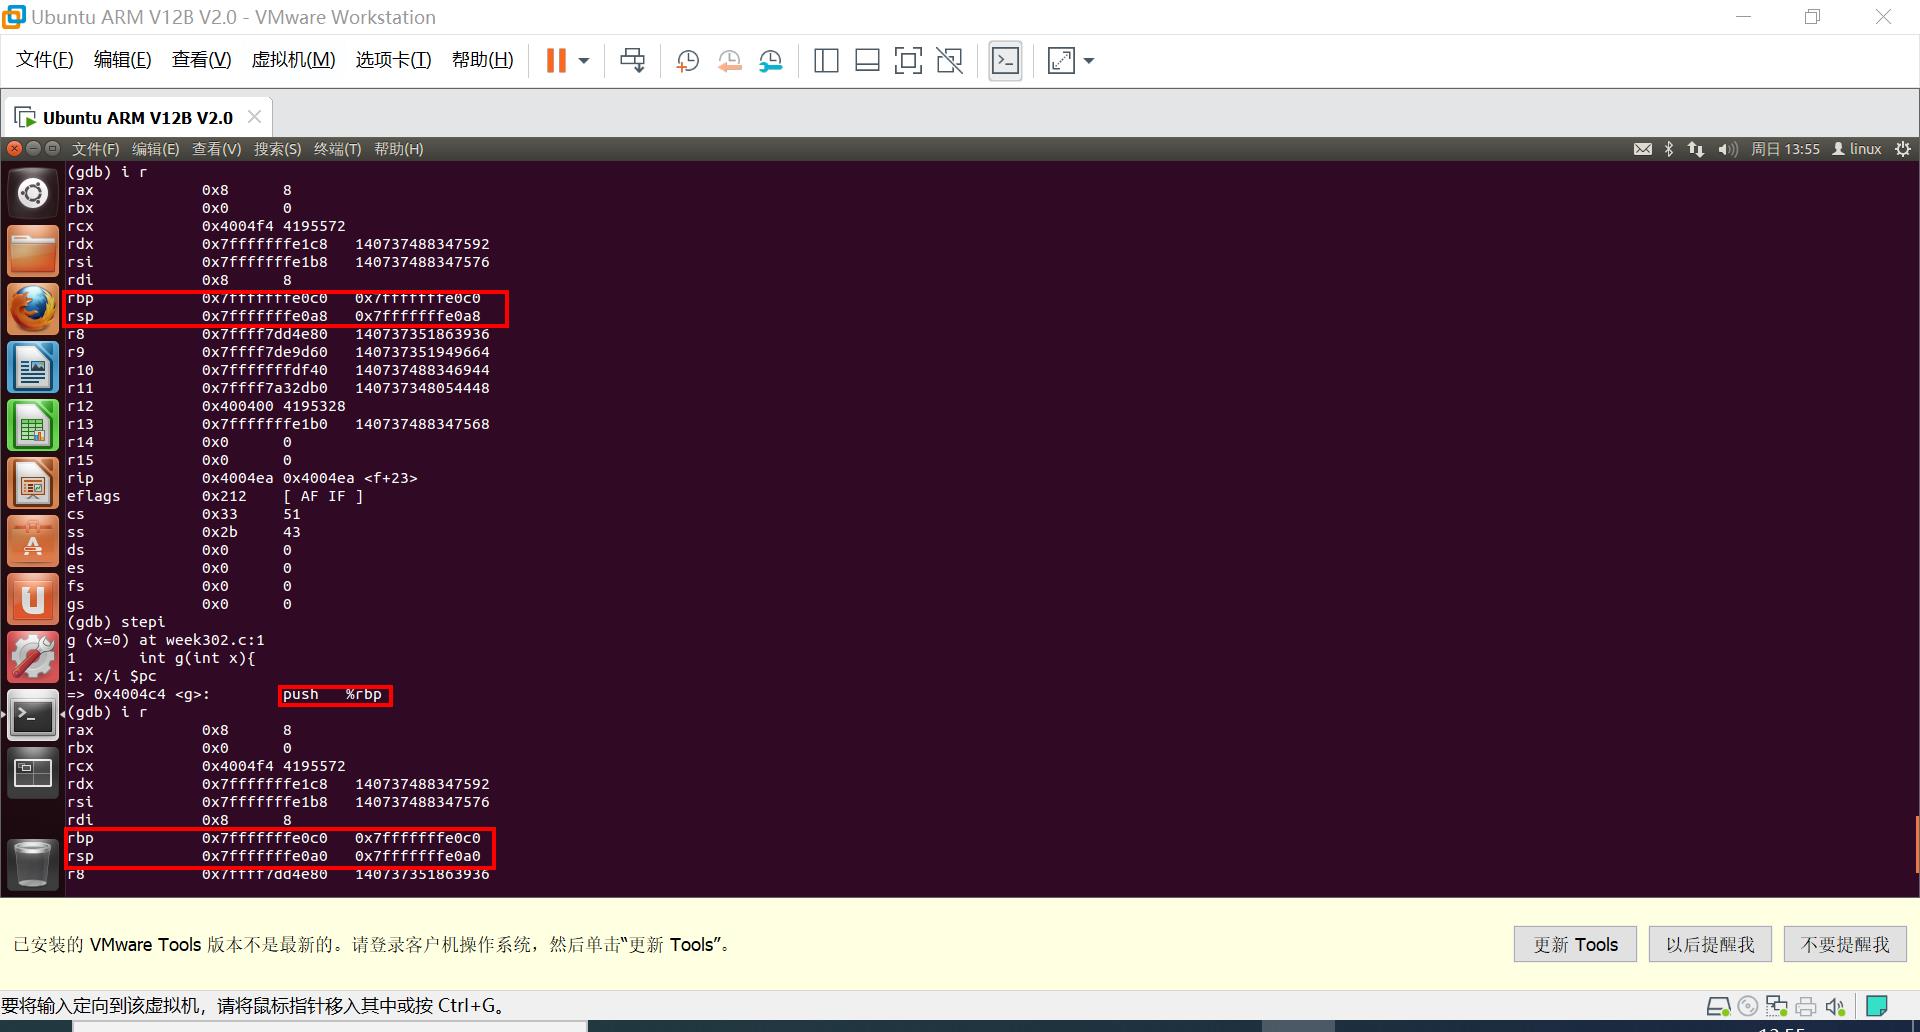This screenshot has height=1032, width=1920.
Task: Open the linux user menu in panel
Action: click(1857, 149)
